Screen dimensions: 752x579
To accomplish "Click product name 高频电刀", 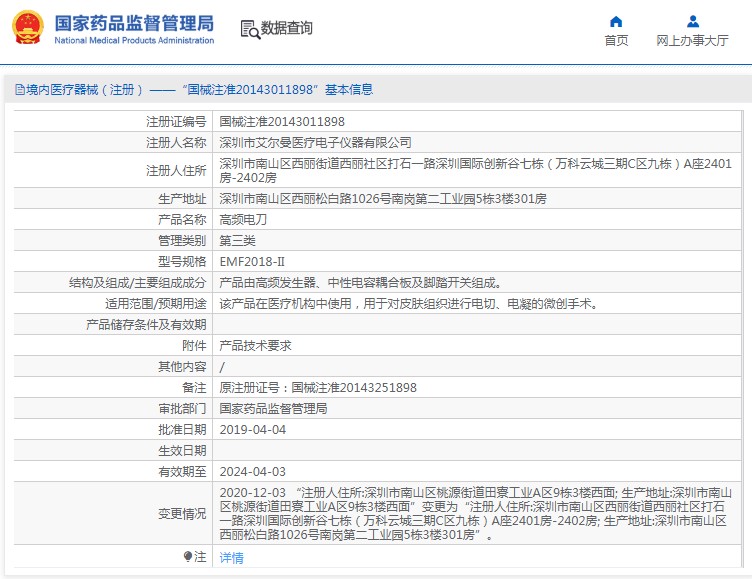I will (243, 220).
